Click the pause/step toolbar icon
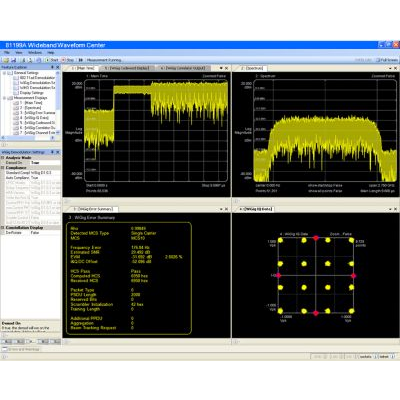 click(81, 60)
